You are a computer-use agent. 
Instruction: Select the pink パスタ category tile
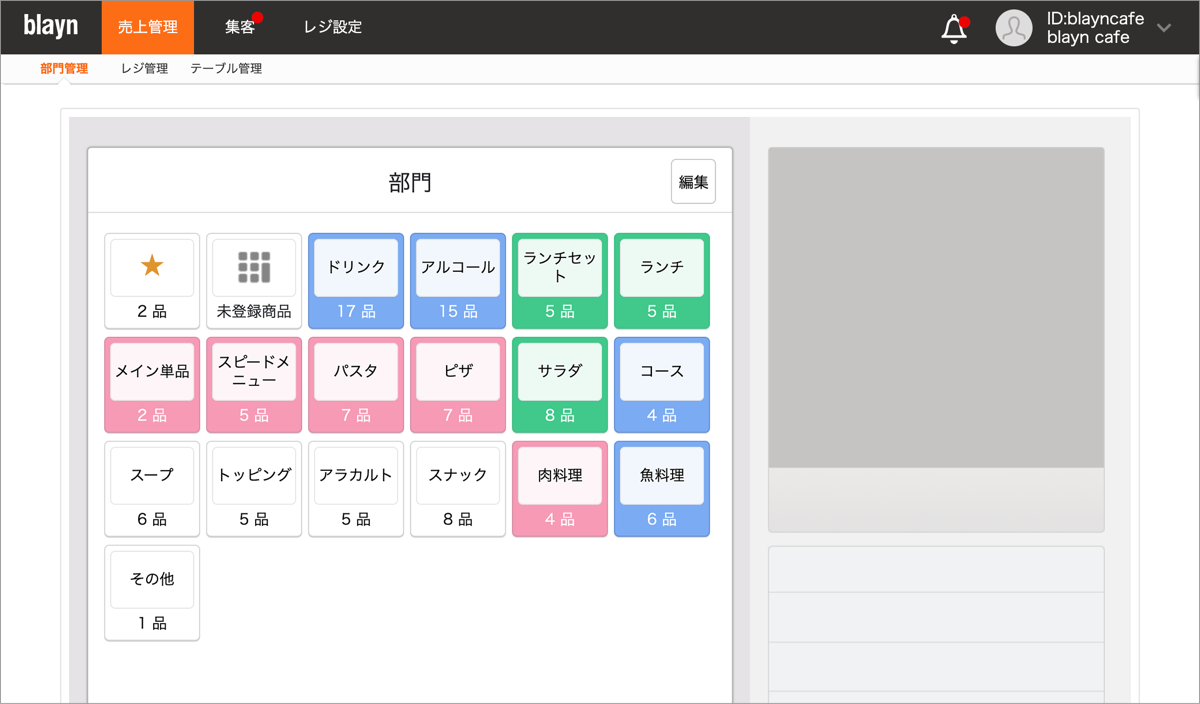click(x=356, y=384)
